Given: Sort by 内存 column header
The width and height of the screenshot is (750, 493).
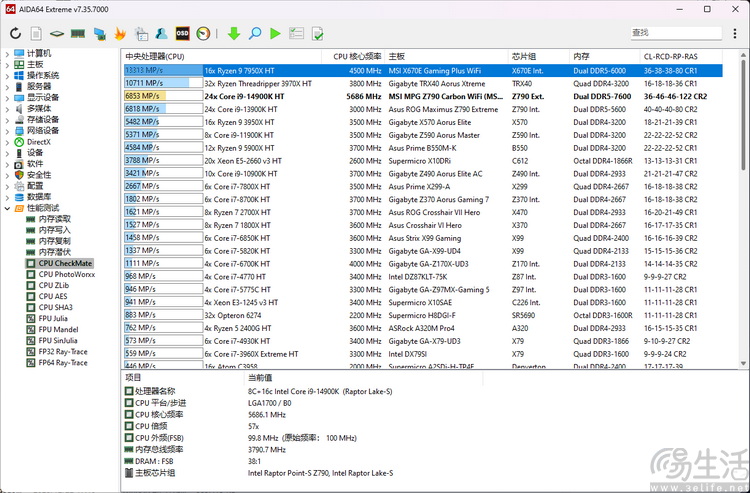Looking at the screenshot, I should point(605,56).
